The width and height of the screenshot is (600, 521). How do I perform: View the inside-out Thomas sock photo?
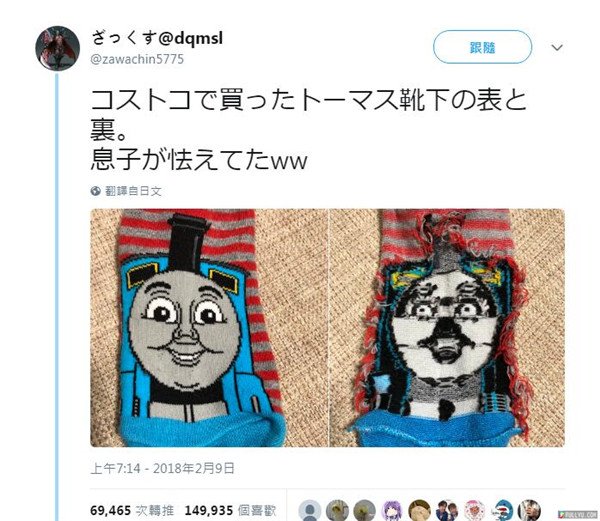point(447,328)
